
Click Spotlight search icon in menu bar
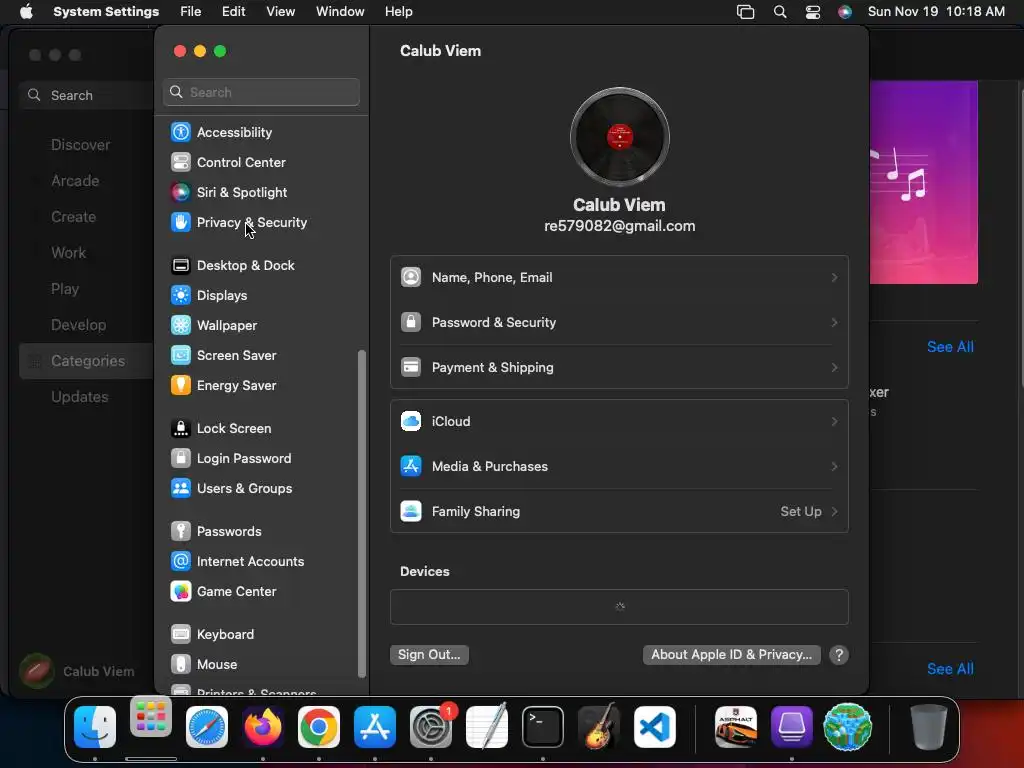coord(780,12)
